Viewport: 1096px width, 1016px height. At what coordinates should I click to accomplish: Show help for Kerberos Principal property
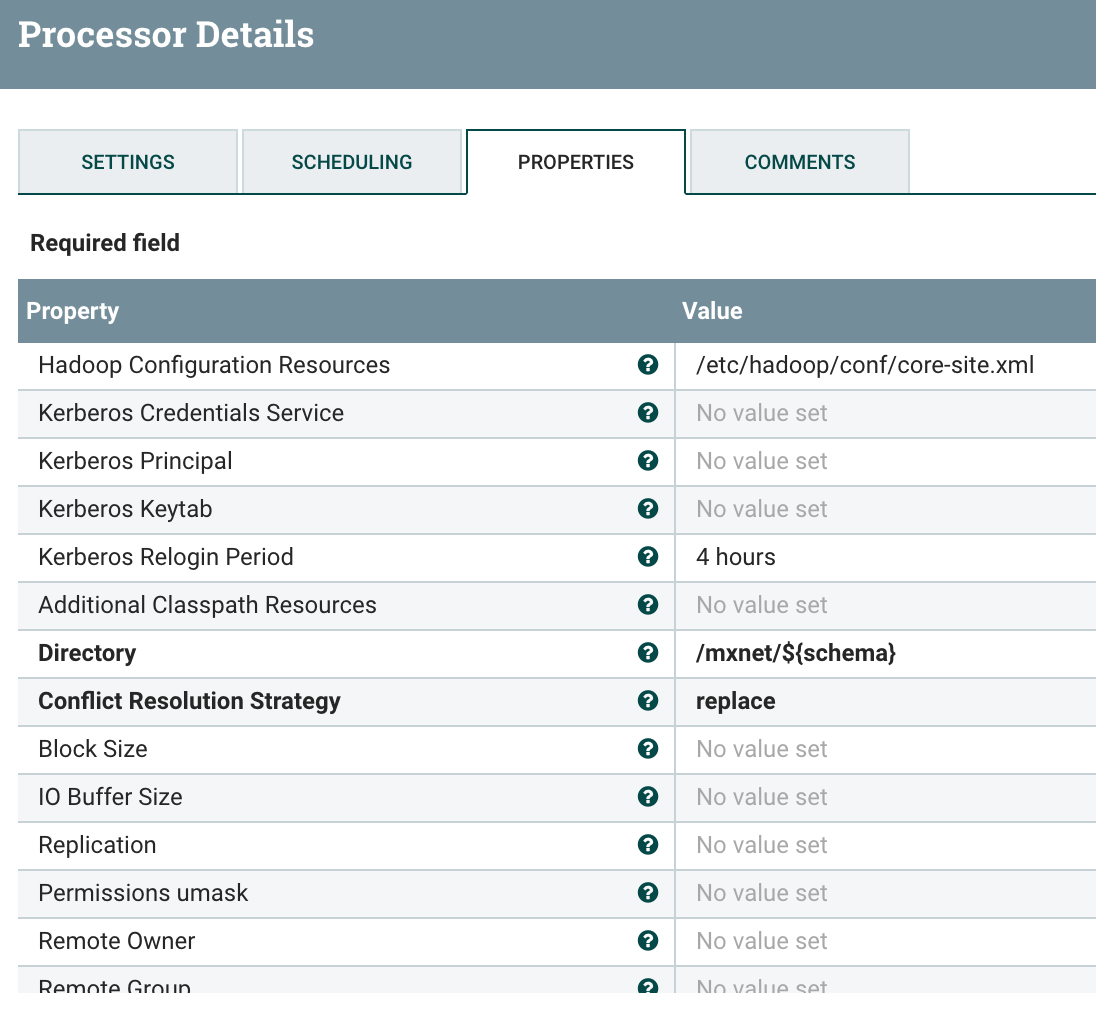648,461
